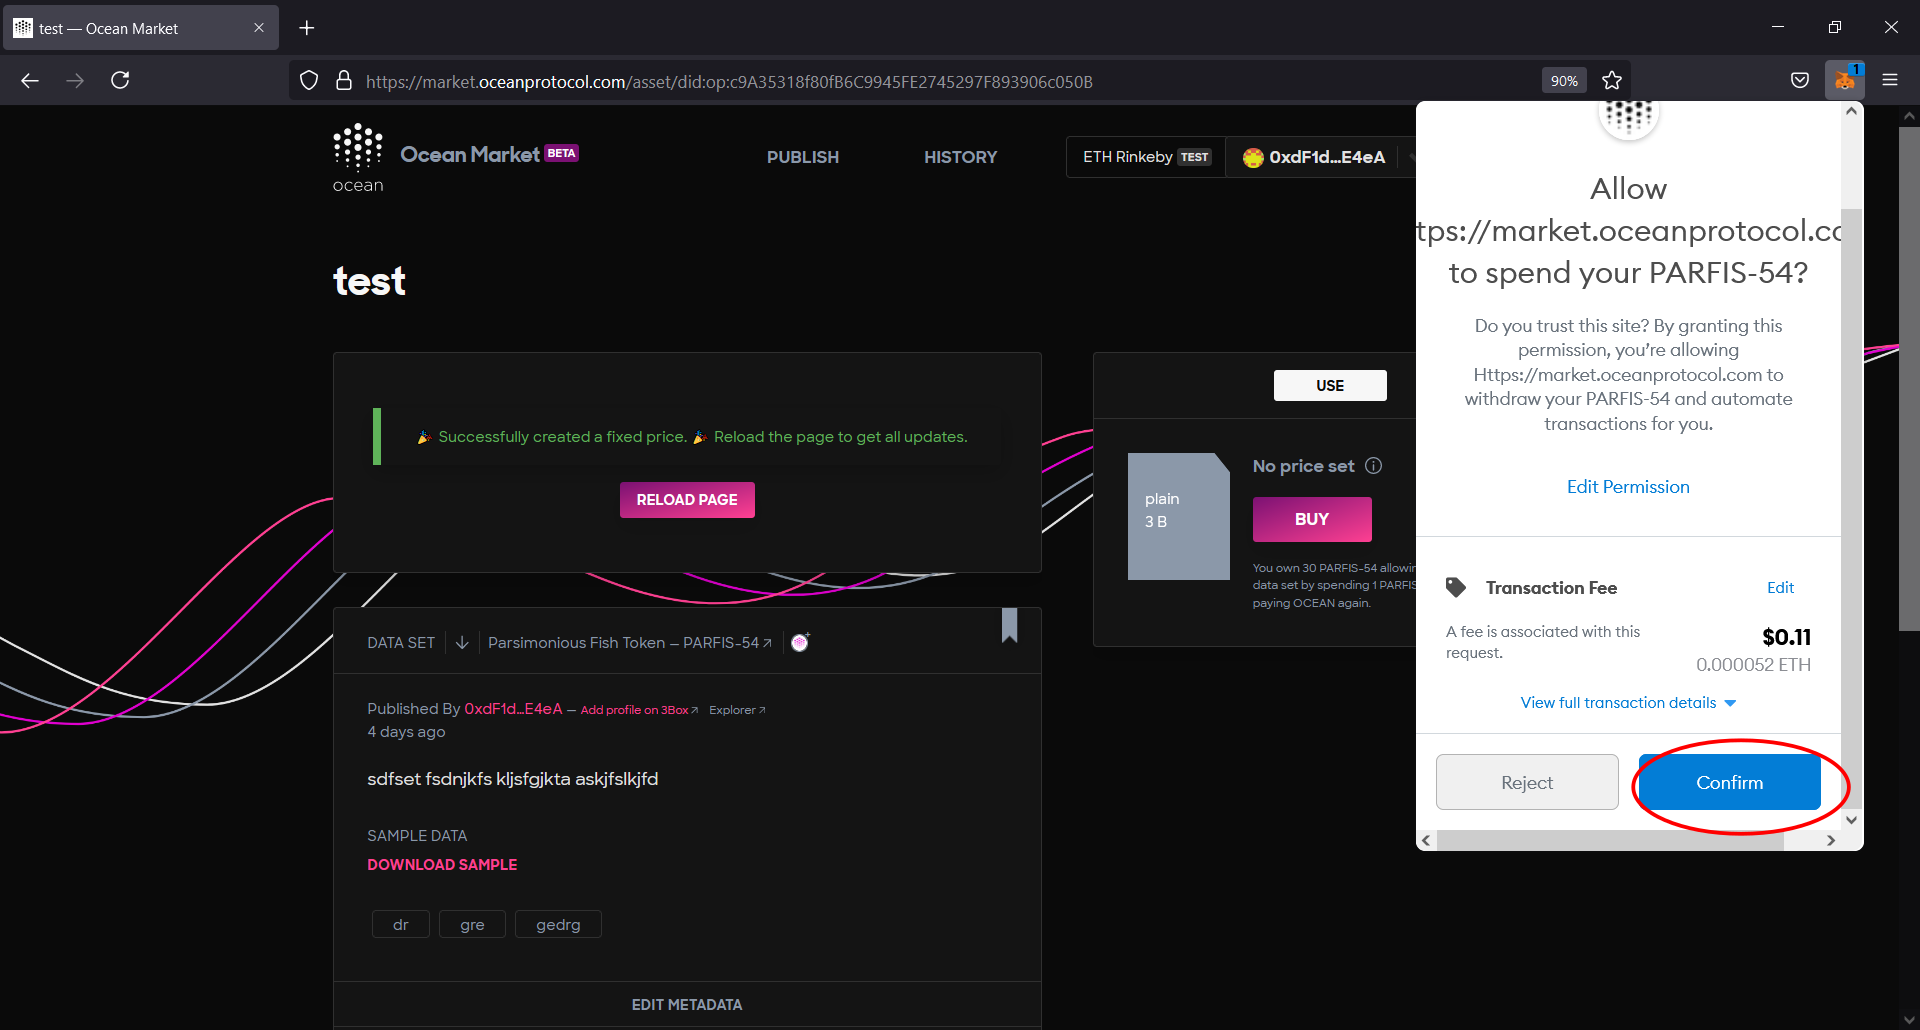This screenshot has height=1030, width=1920.
Task: Click the 90% zoom level indicator
Action: point(1564,81)
